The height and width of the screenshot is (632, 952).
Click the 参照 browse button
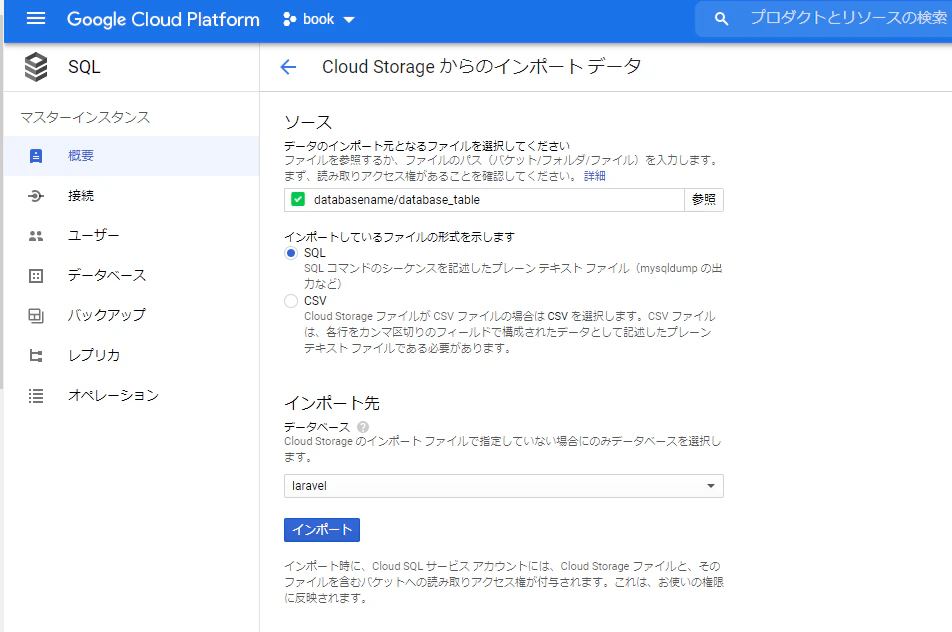(704, 200)
